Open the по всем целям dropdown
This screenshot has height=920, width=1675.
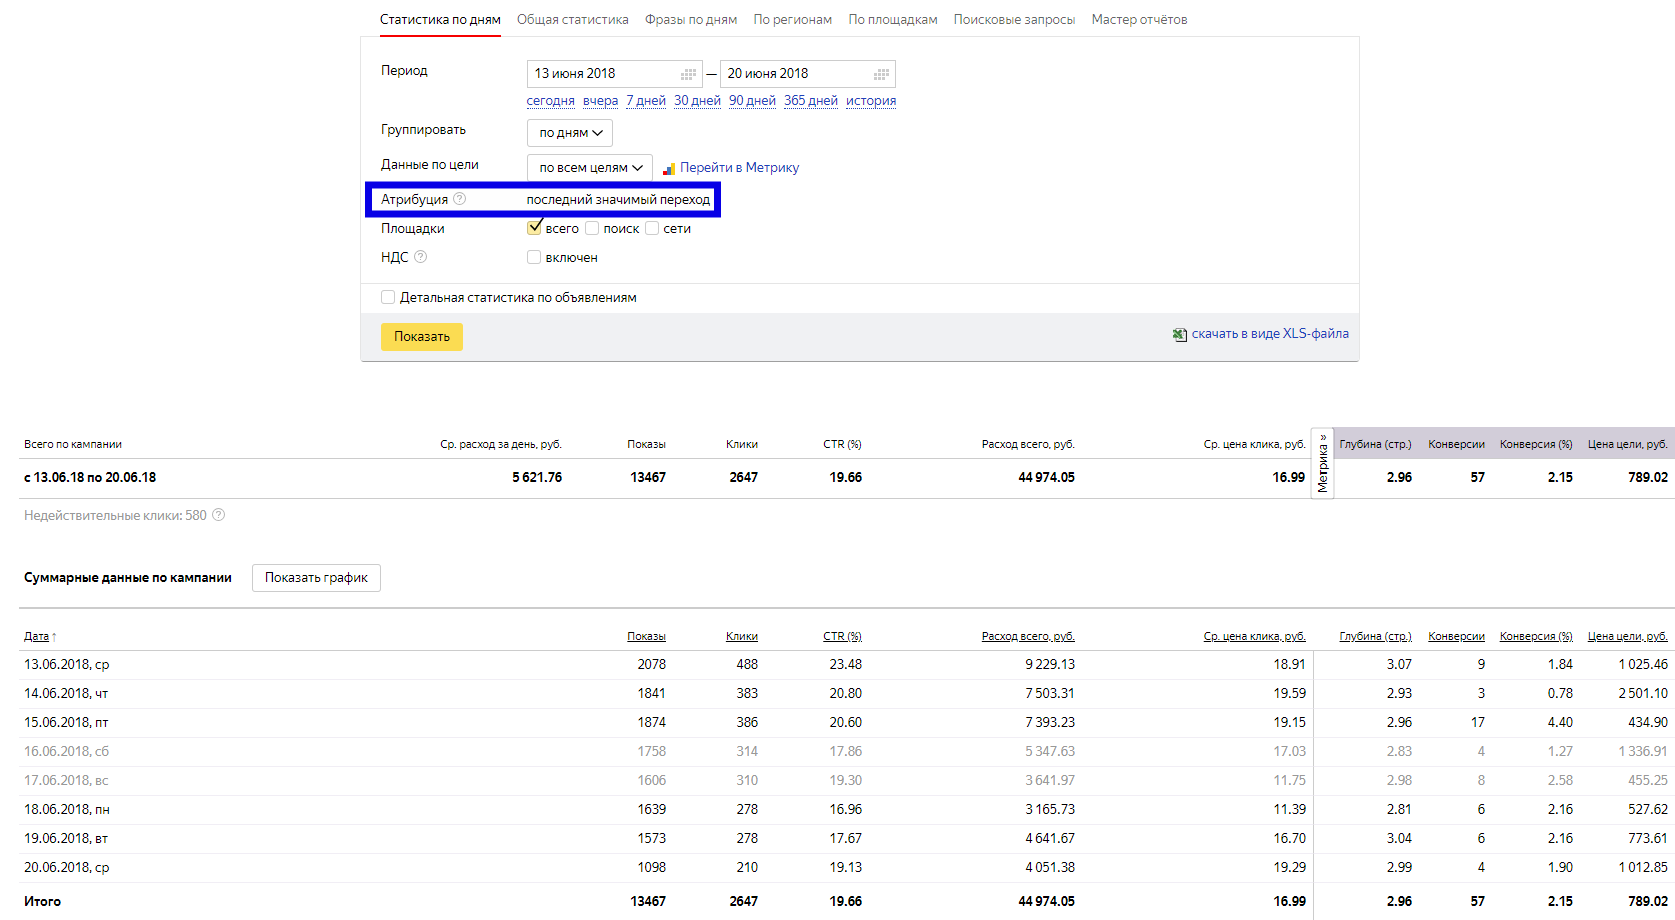coord(590,168)
